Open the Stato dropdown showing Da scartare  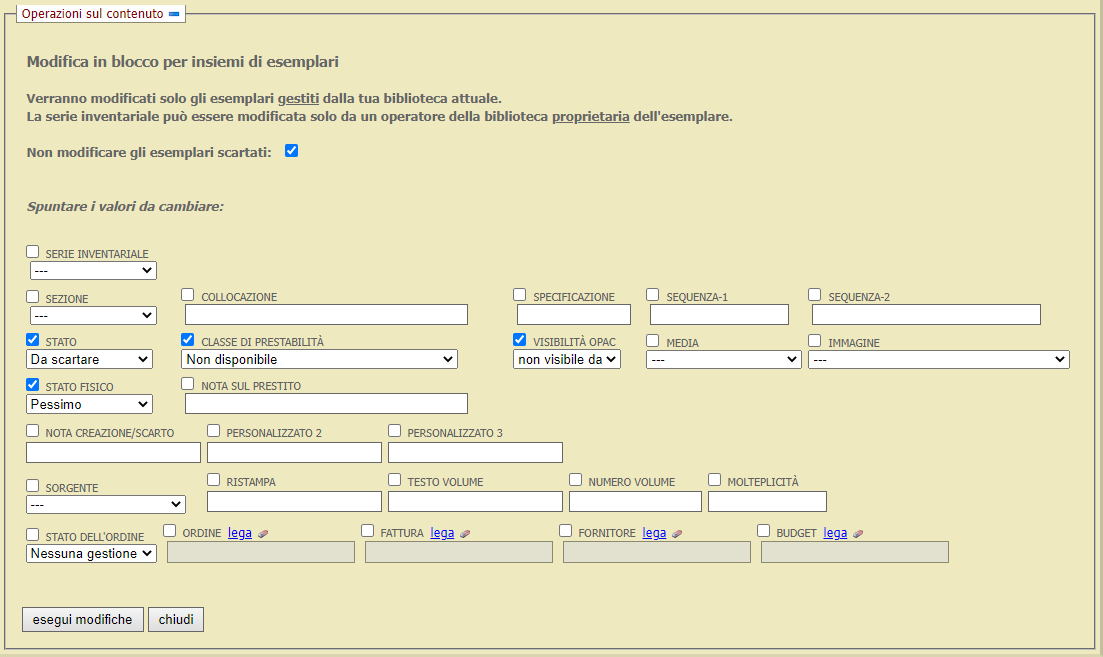89,359
